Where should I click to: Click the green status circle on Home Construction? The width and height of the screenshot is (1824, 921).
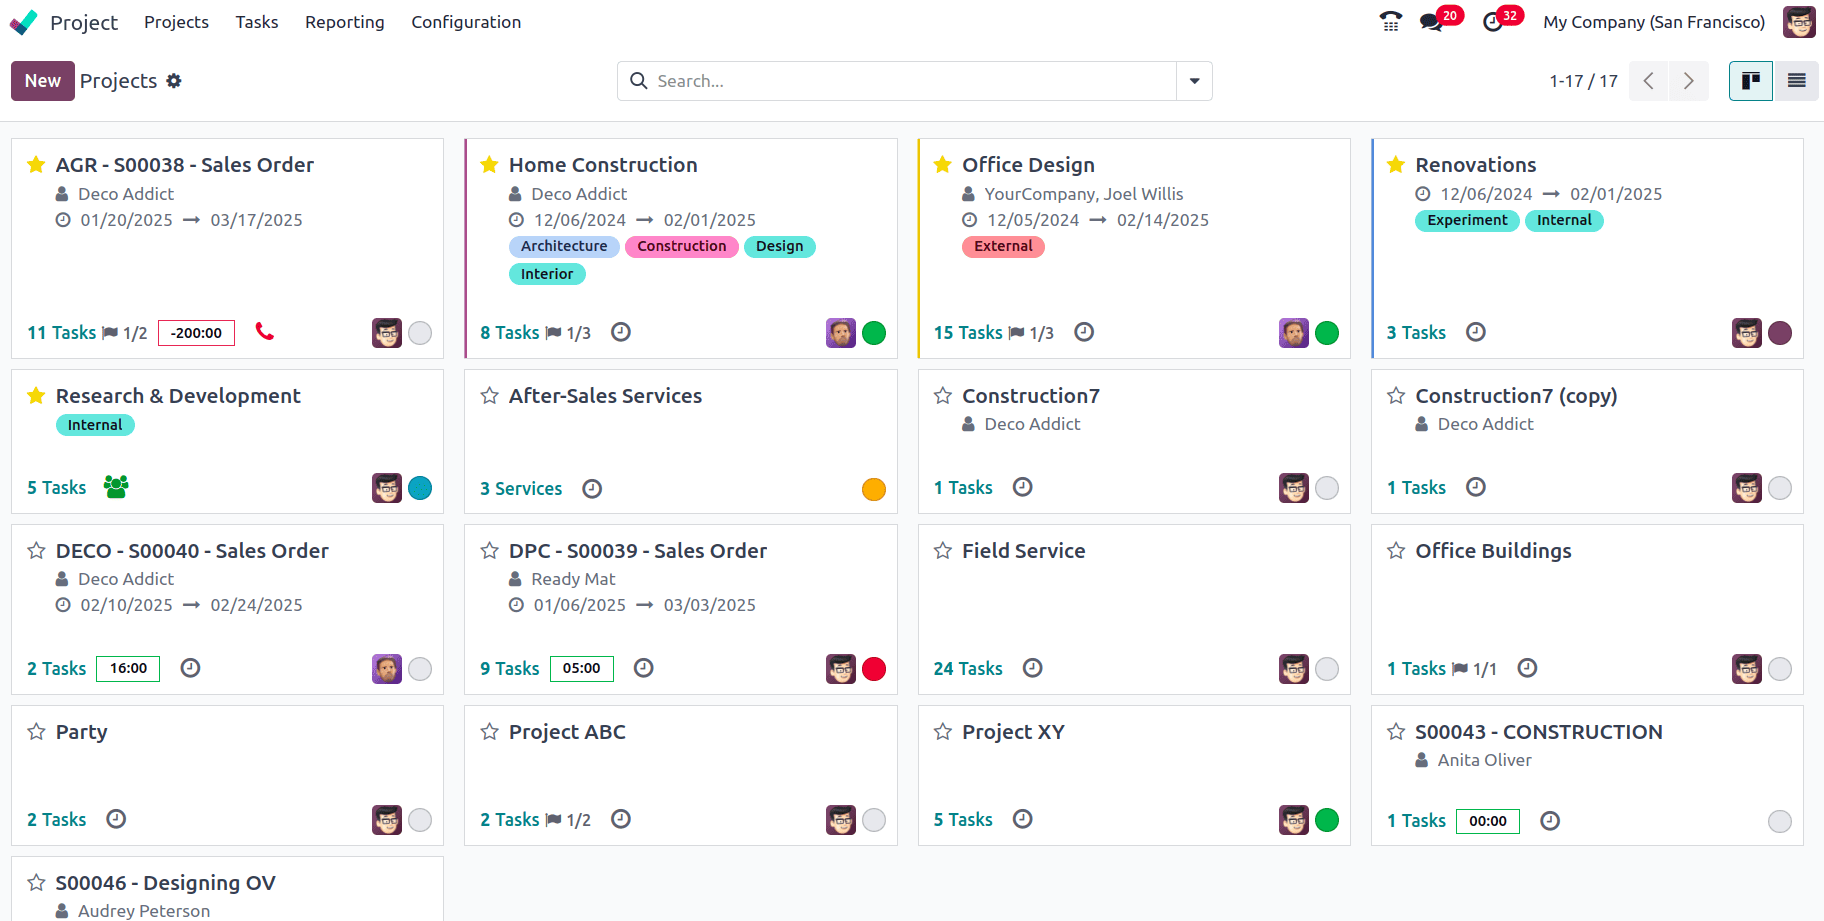click(874, 333)
